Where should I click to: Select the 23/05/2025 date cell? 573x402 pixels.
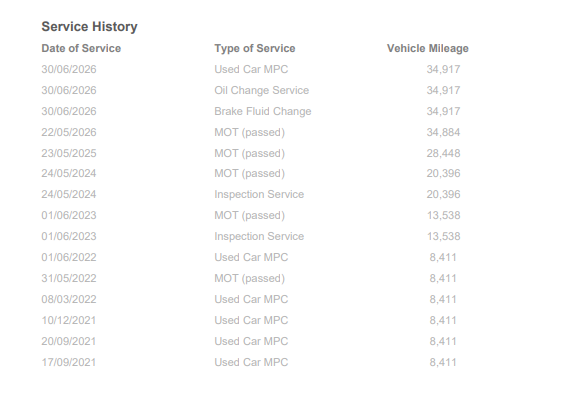pyautogui.click(x=69, y=153)
